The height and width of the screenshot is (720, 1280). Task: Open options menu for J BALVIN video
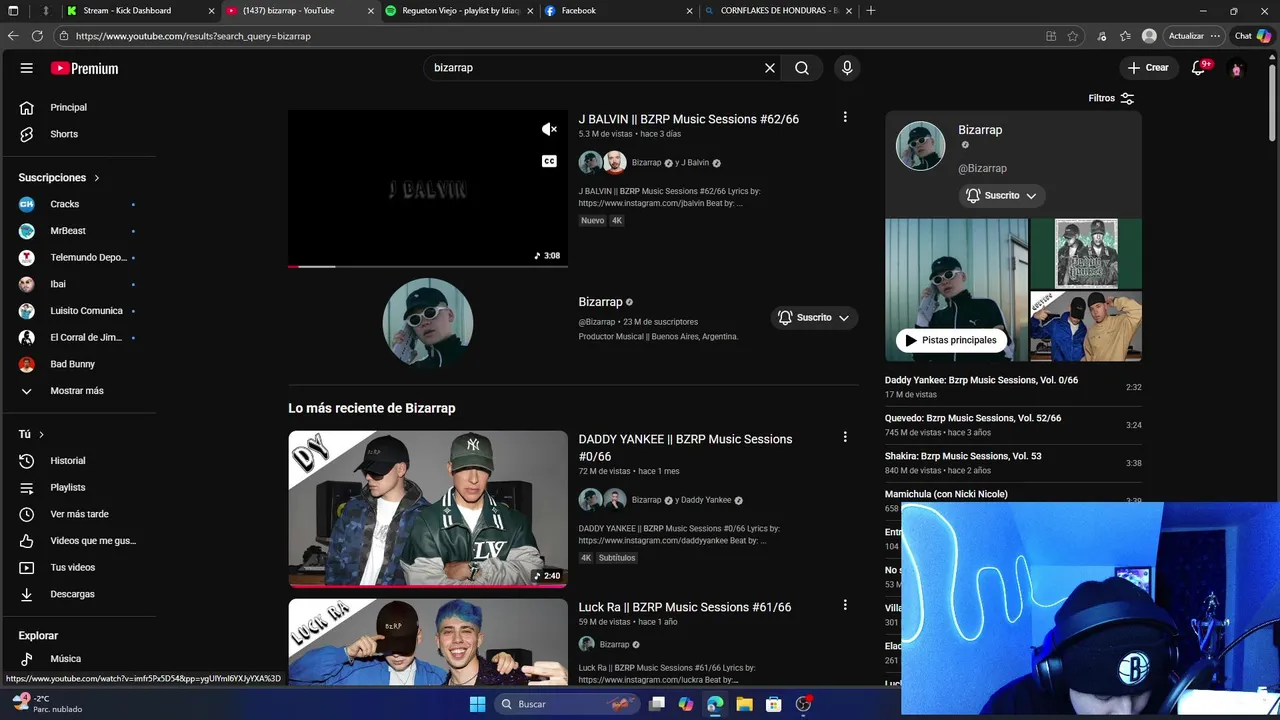click(x=845, y=117)
